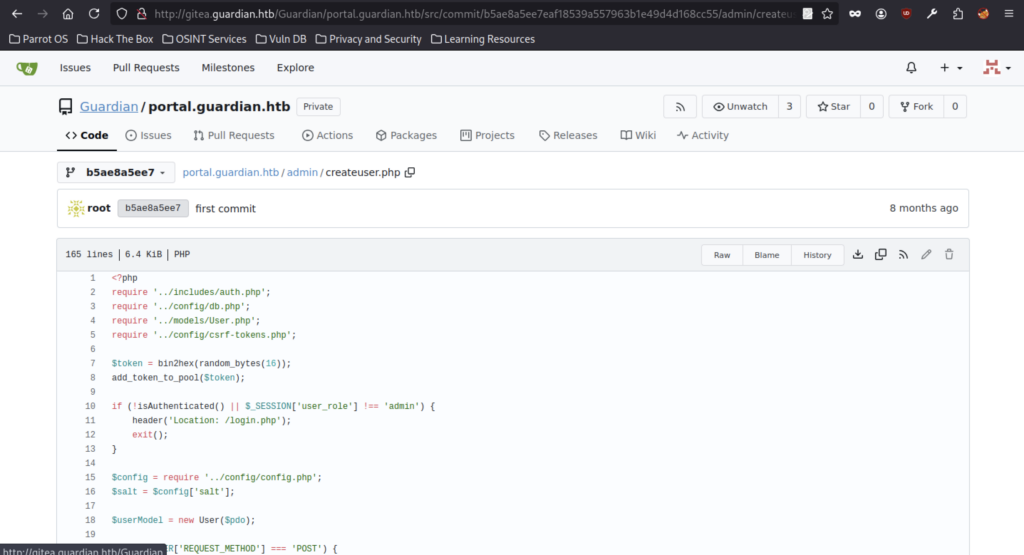Download the createuser.php file

[x=858, y=255]
